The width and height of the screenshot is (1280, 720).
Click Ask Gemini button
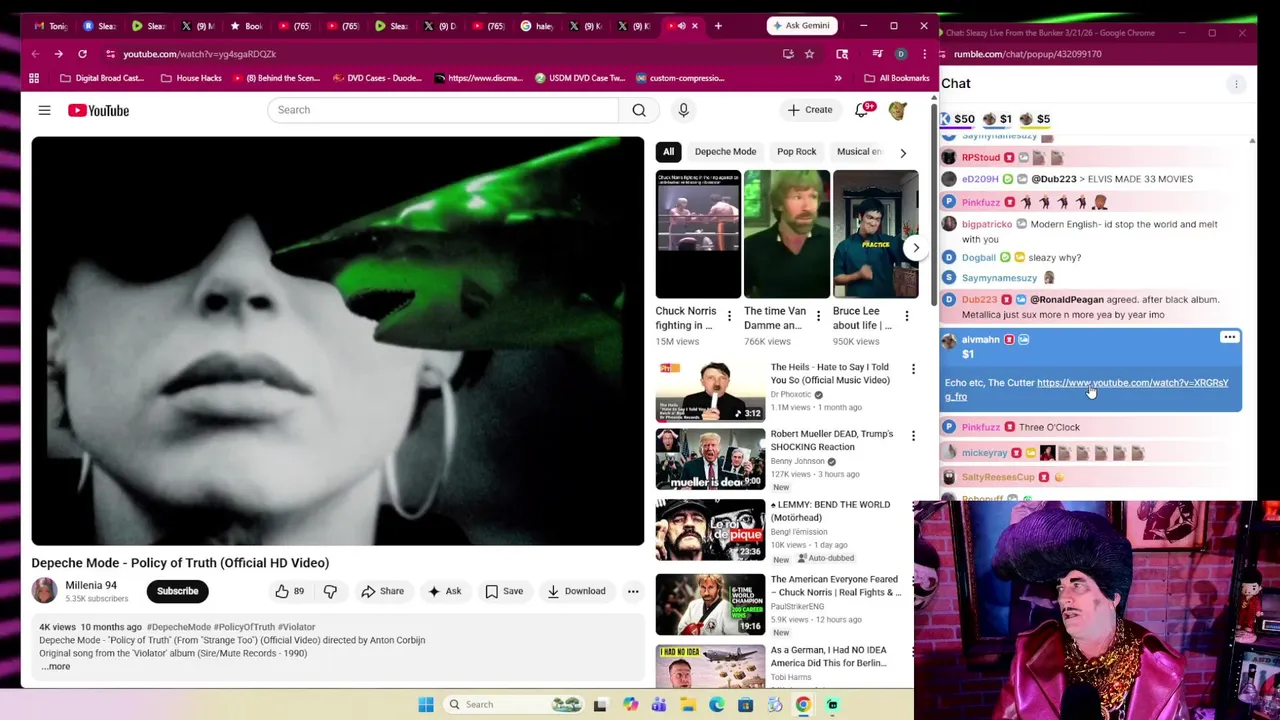(800, 26)
